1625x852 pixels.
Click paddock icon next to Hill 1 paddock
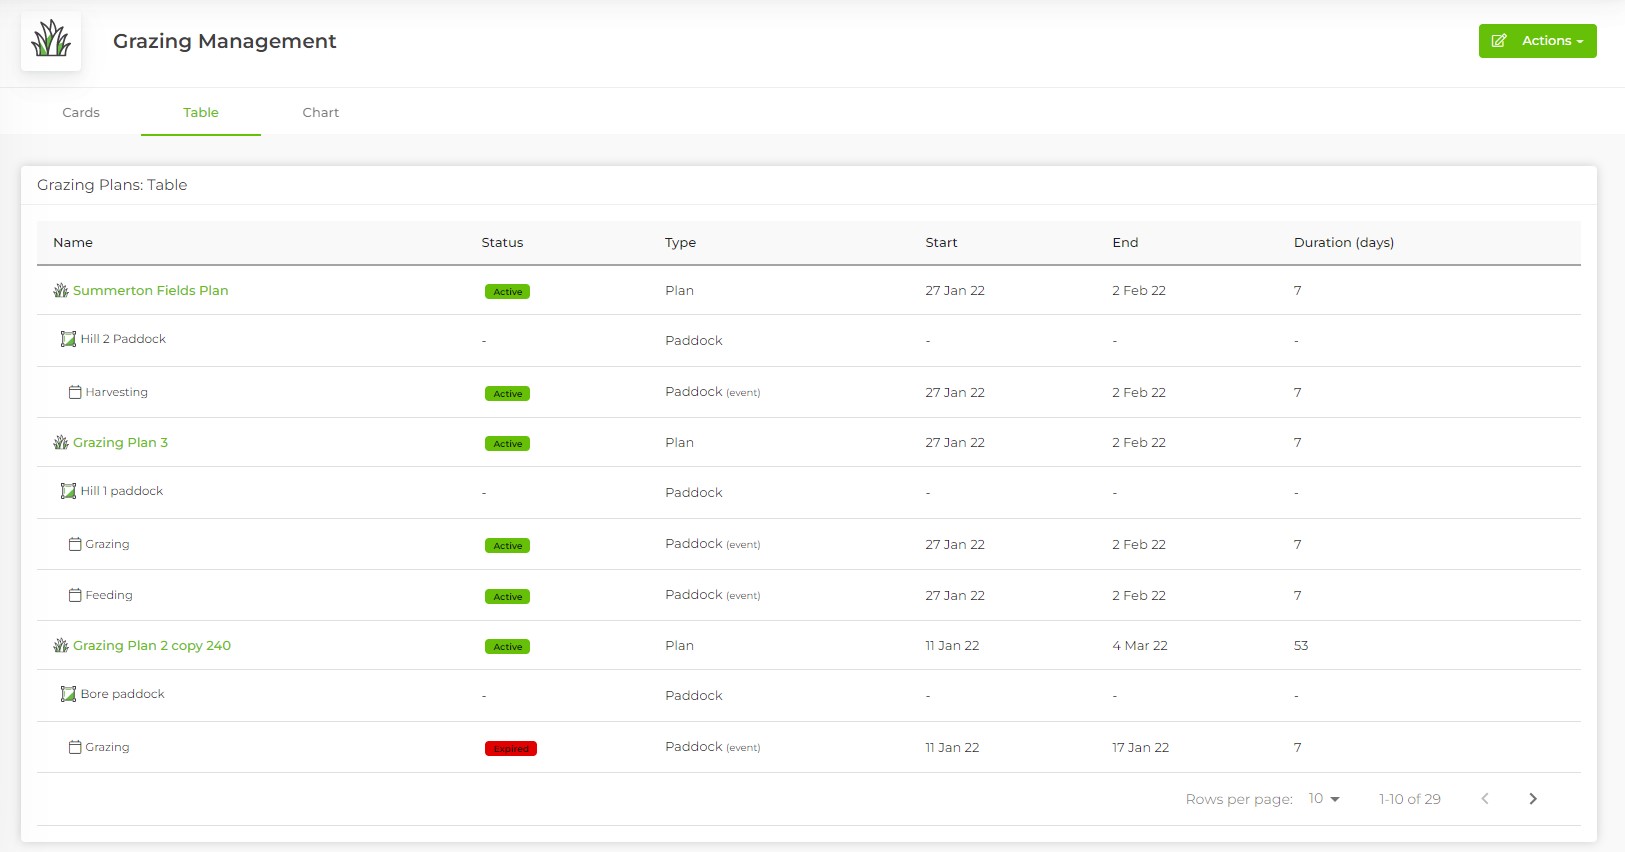click(x=68, y=491)
